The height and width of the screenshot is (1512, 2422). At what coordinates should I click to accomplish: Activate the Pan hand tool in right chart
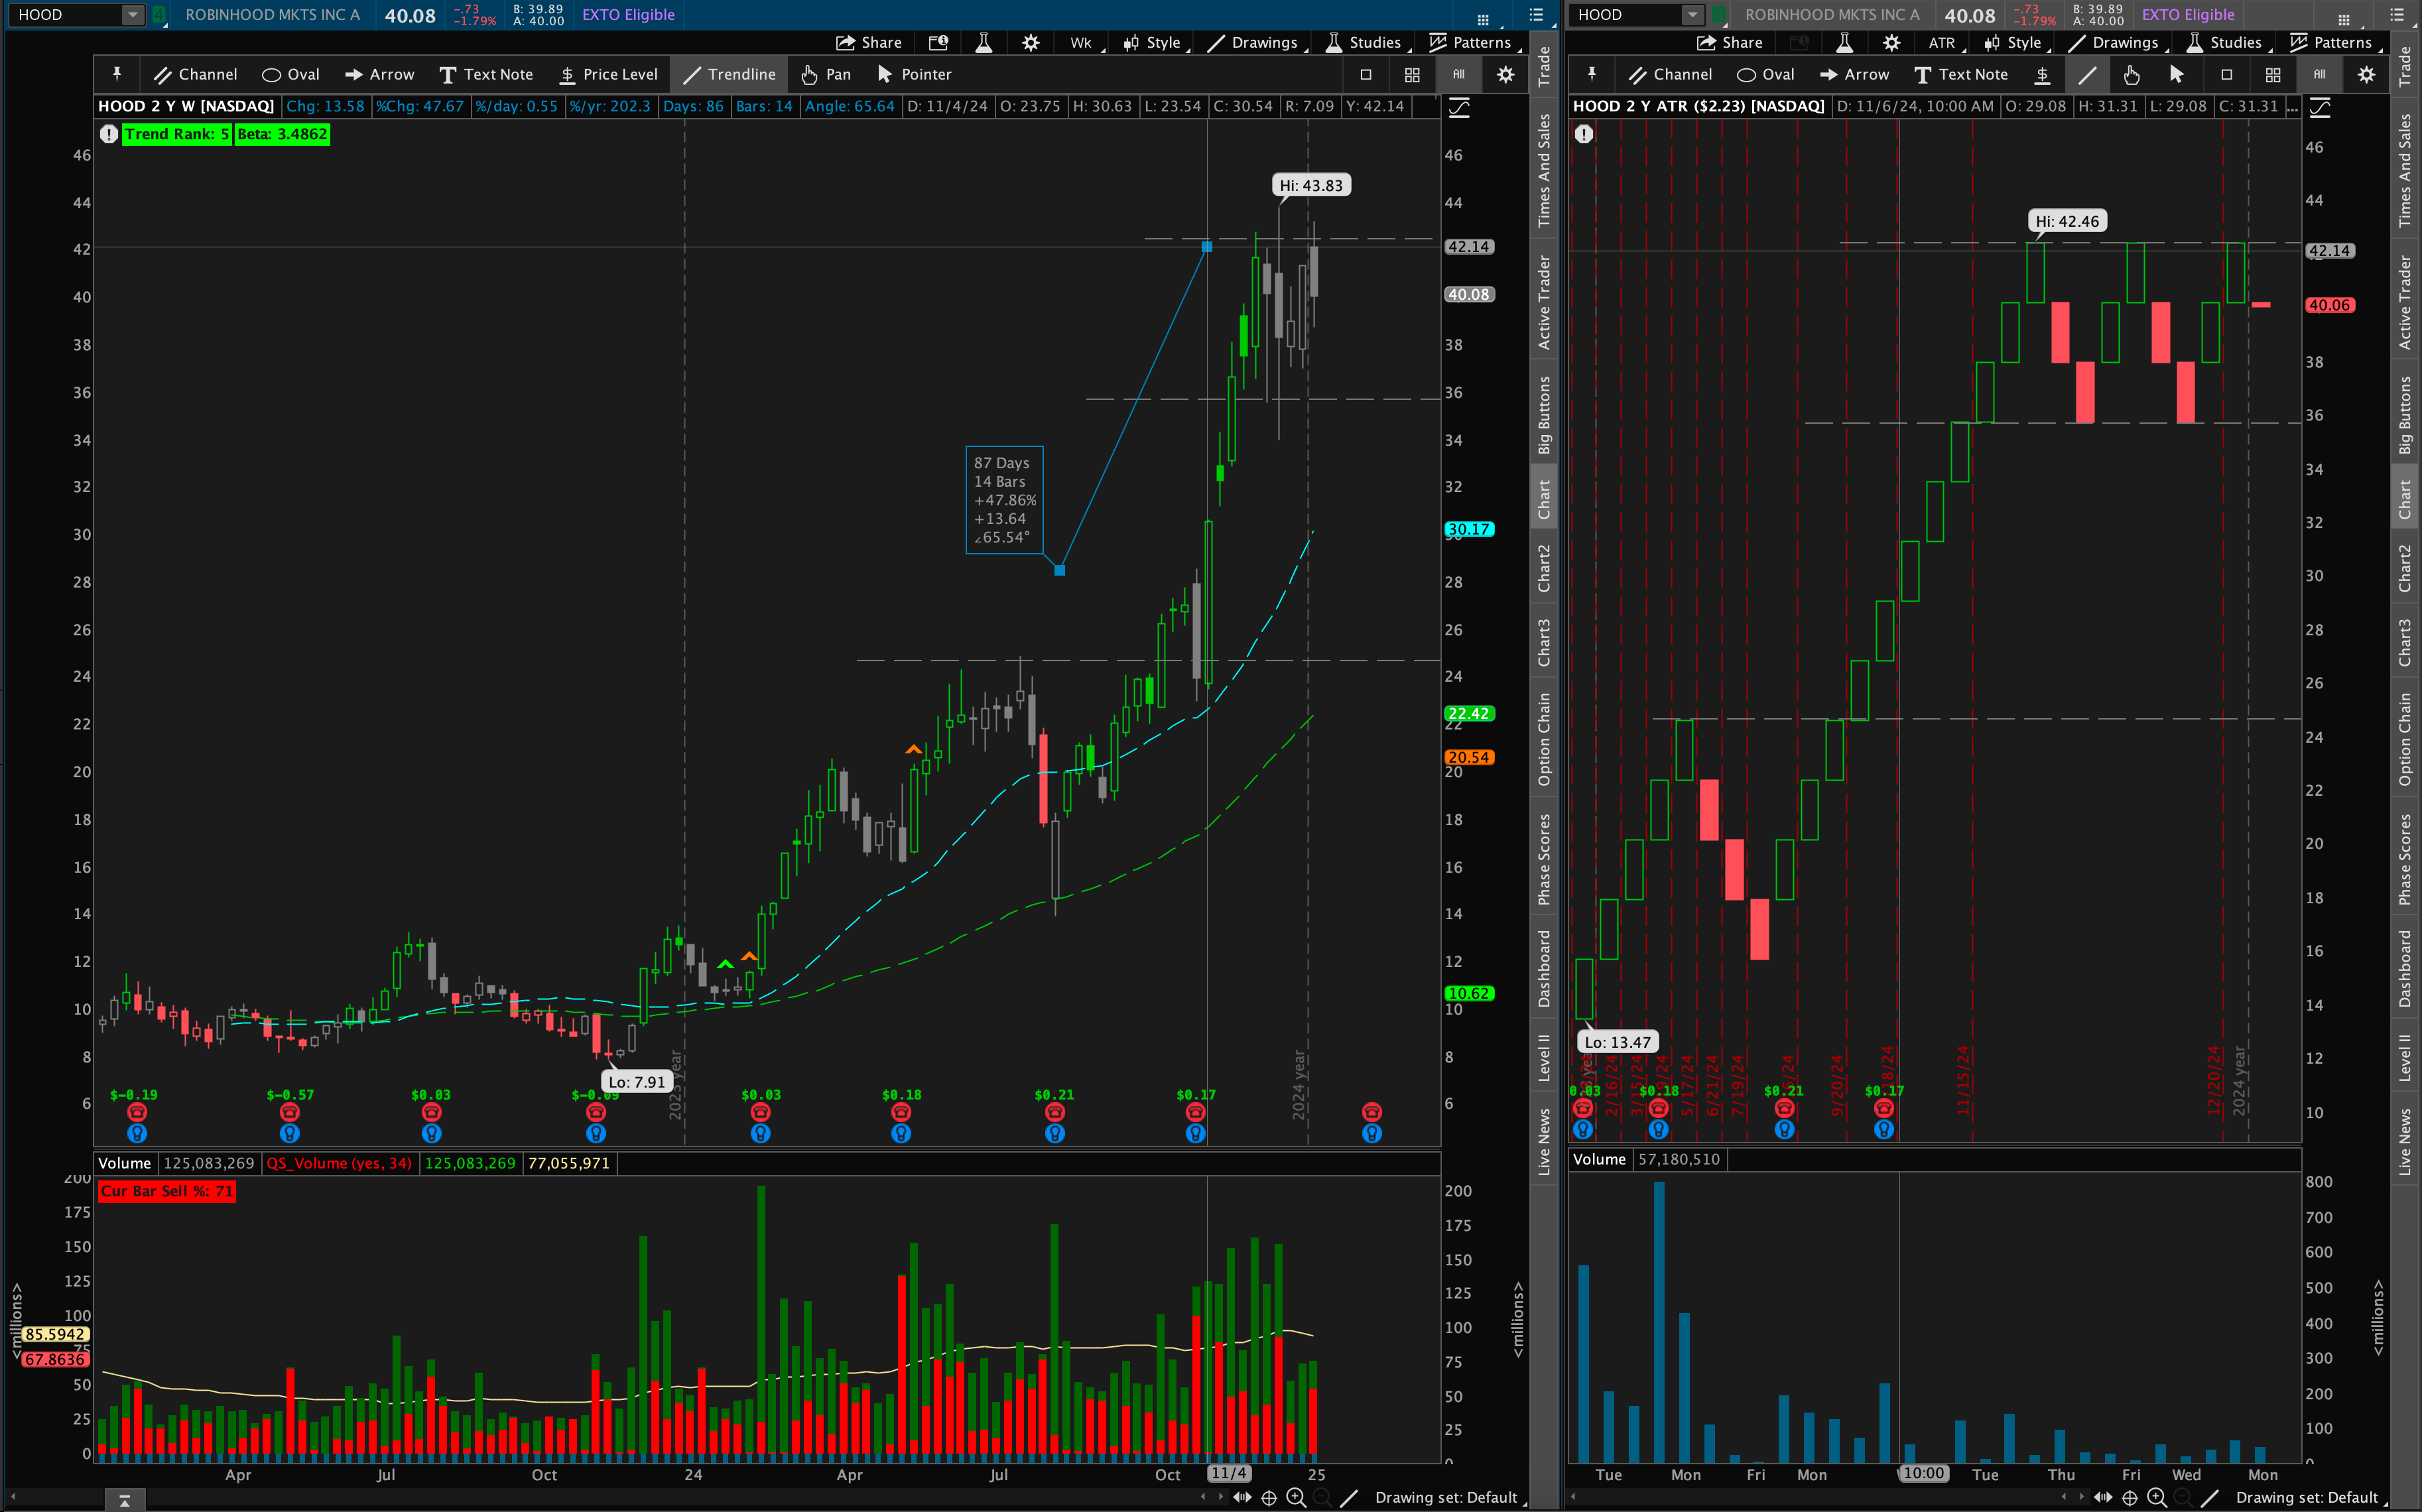2131,74
